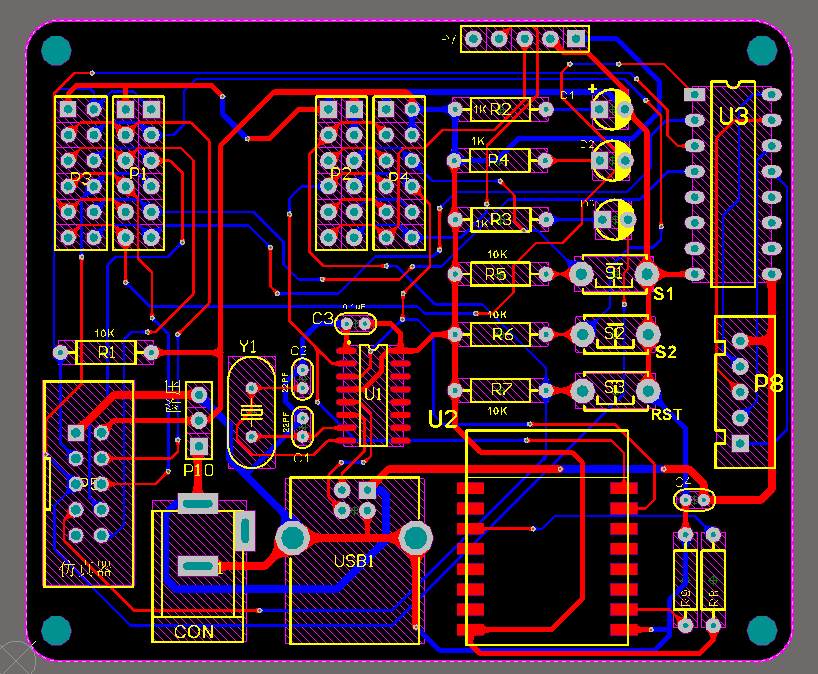Select the bottom-right corner mounting hole
The height and width of the screenshot is (674, 818).
pyautogui.click(x=762, y=630)
